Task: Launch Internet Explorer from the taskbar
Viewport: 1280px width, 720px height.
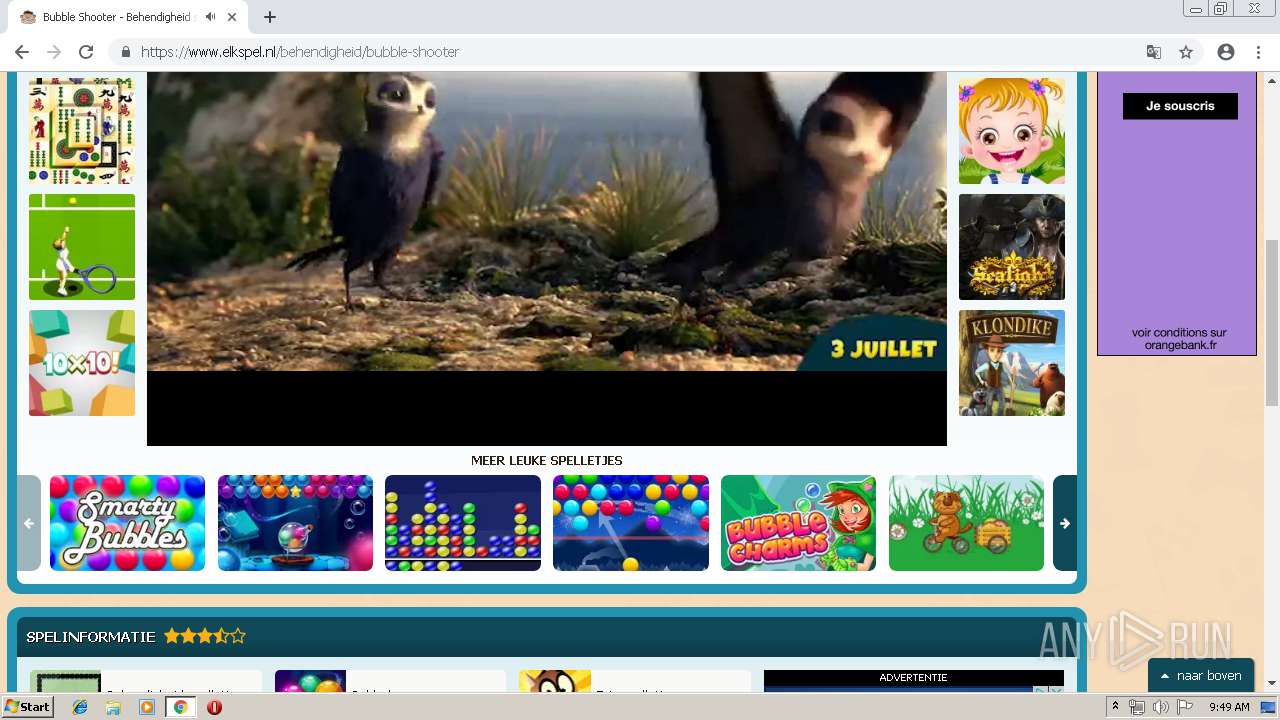Action: coord(80,707)
